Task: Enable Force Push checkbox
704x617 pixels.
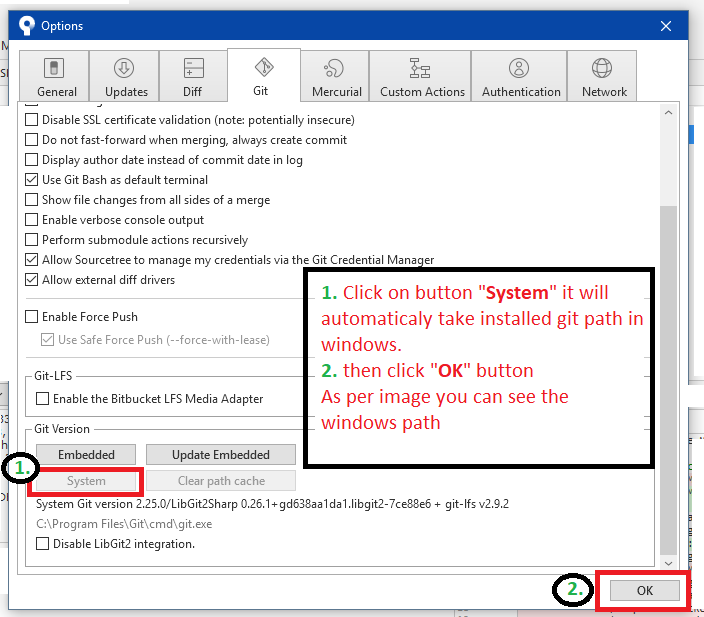Action: [x=31, y=317]
